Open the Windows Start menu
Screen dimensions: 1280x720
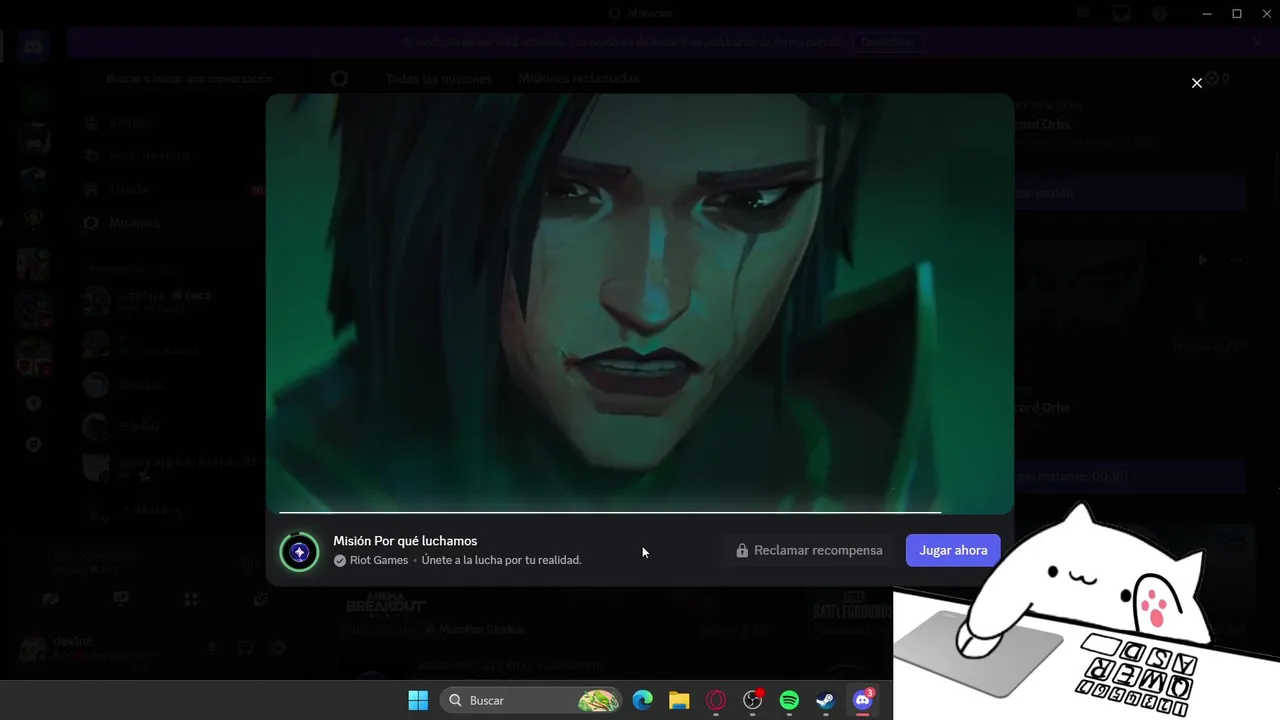click(x=418, y=700)
